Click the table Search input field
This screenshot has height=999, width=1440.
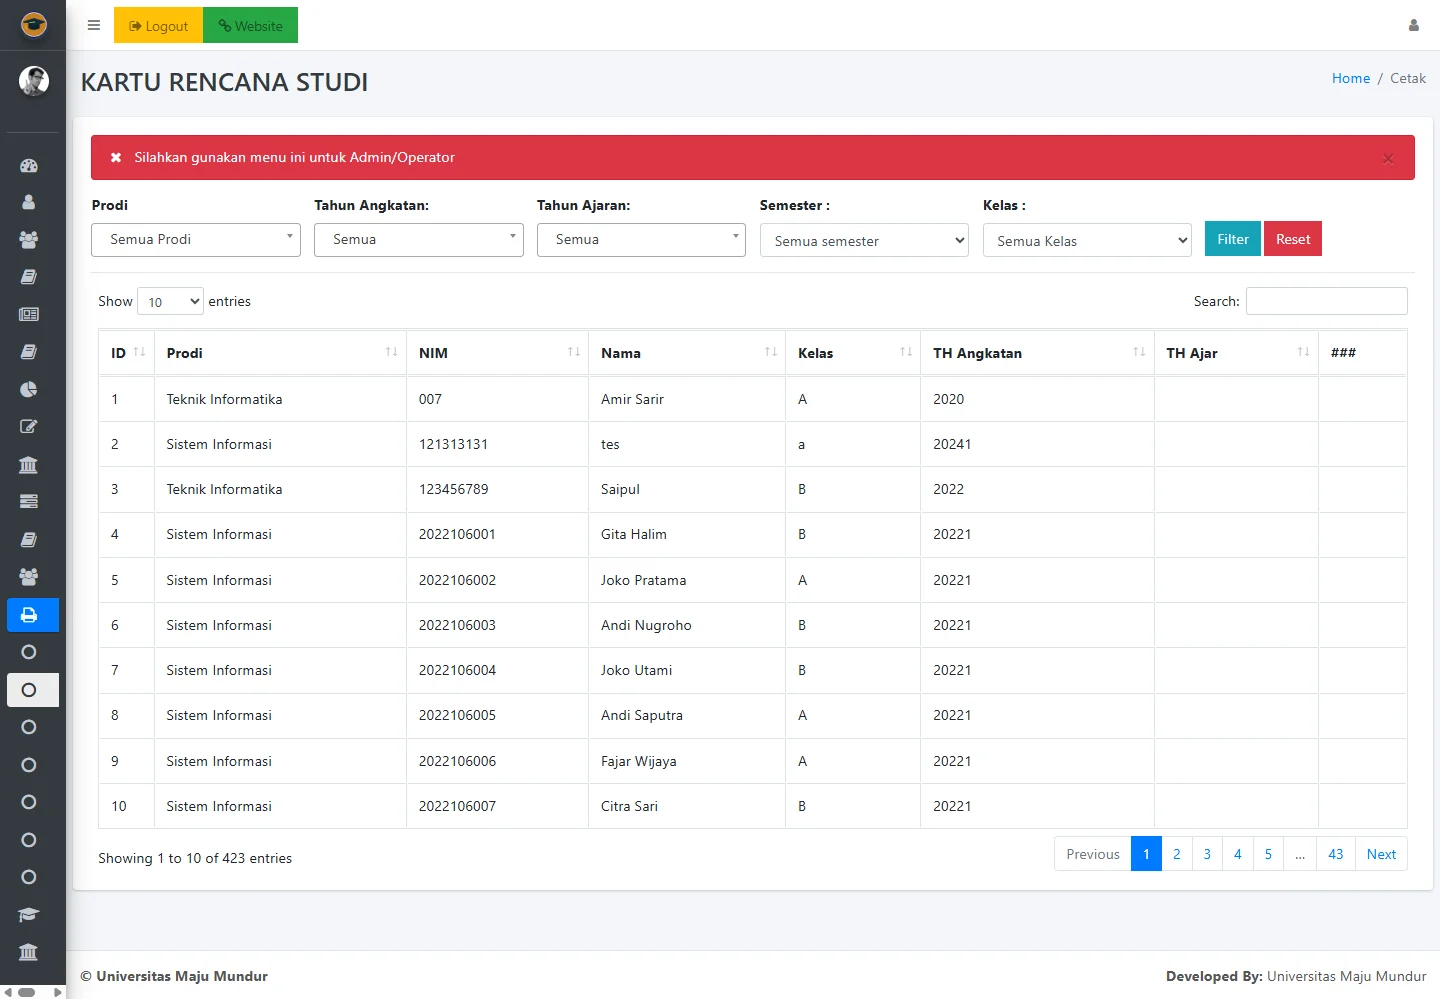[x=1326, y=301]
